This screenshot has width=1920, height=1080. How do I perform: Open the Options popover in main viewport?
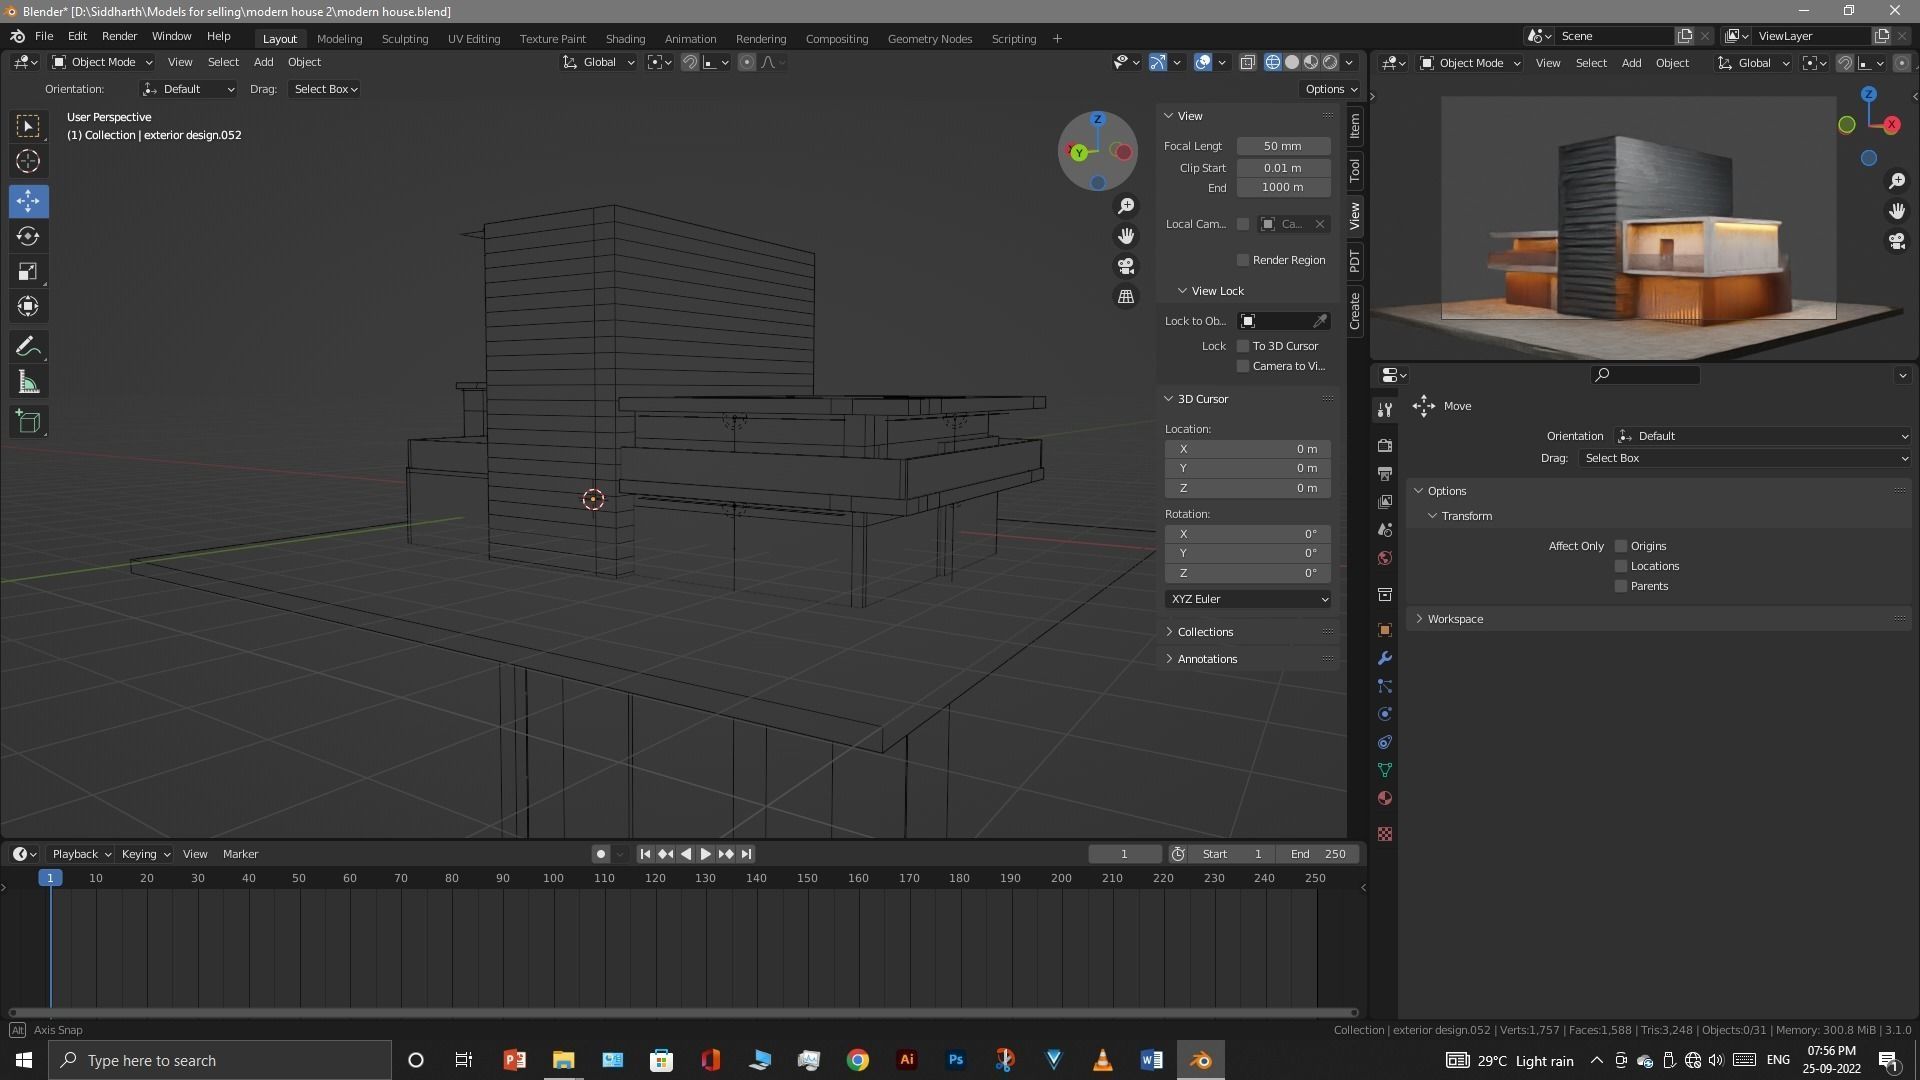coord(1330,89)
